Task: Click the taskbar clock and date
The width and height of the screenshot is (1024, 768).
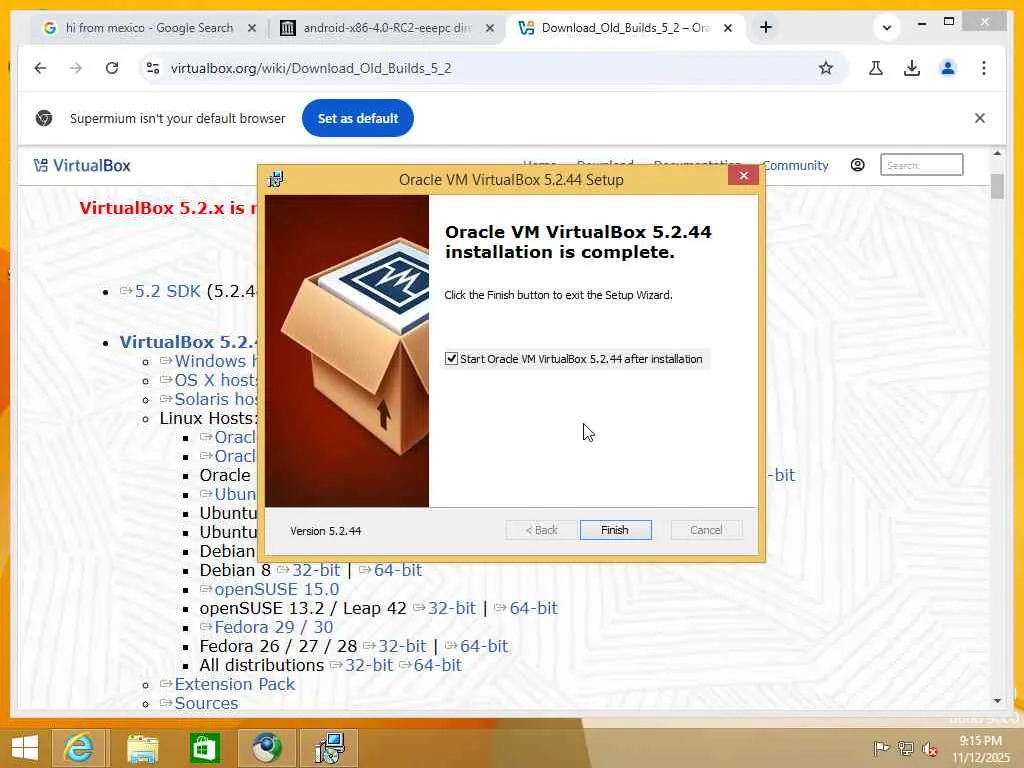Action: 981,749
